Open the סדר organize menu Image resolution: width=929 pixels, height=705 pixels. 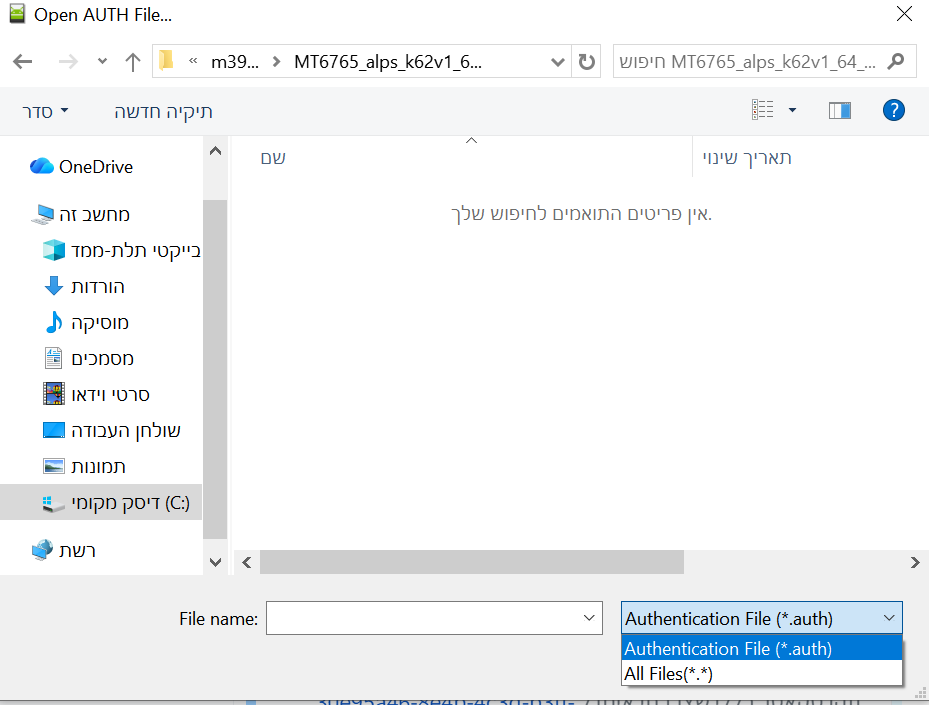click(46, 111)
